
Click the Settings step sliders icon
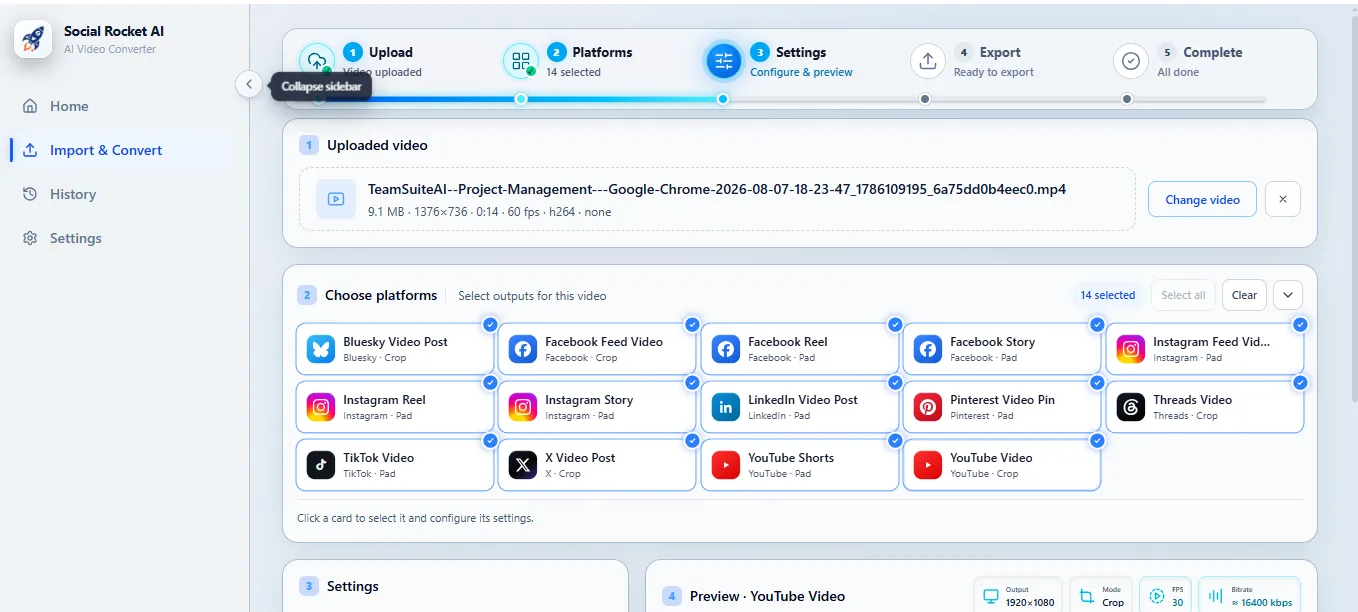(724, 61)
